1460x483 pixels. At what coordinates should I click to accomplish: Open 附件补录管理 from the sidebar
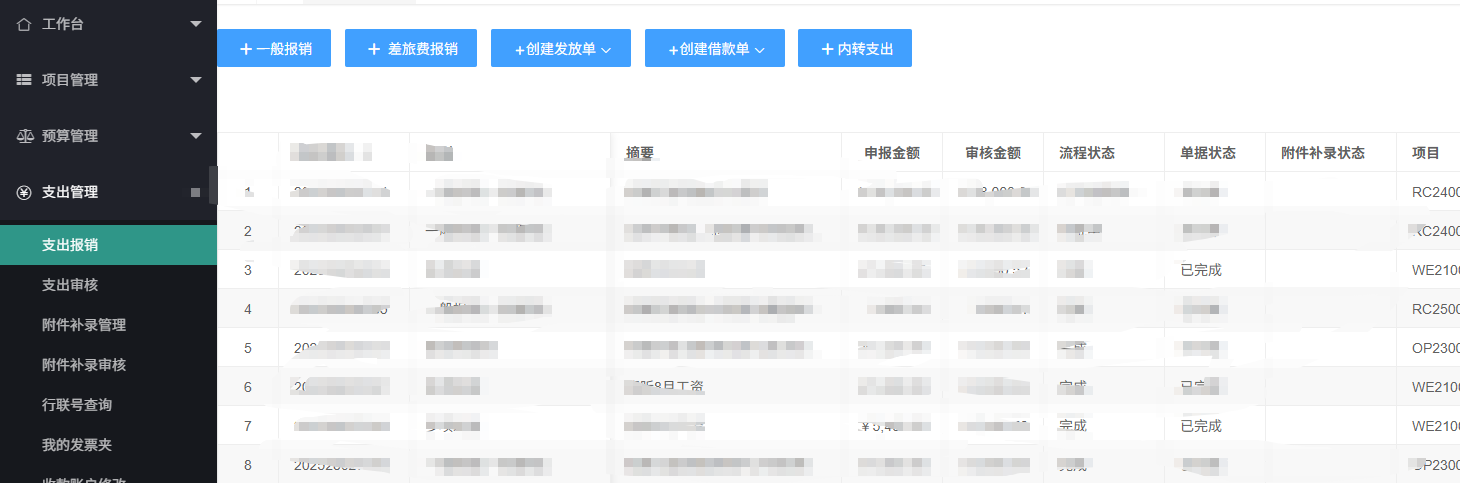(84, 325)
